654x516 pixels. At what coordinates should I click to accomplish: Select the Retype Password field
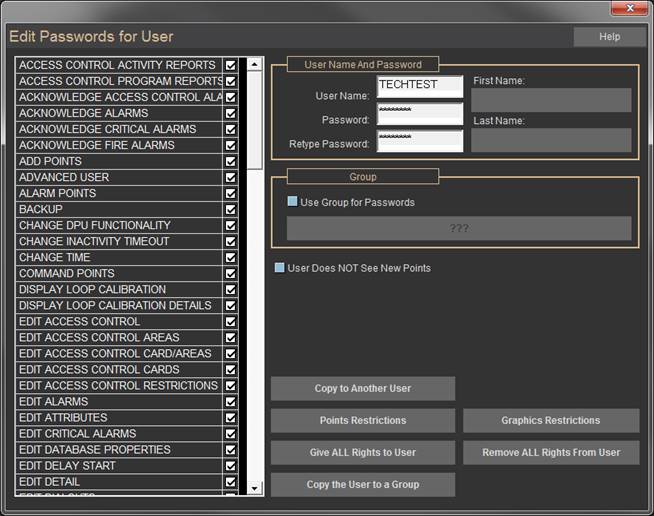click(419, 141)
